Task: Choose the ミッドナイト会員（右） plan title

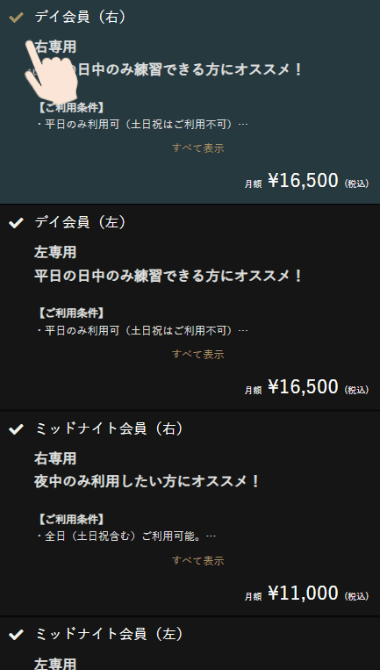Action: pos(109,429)
